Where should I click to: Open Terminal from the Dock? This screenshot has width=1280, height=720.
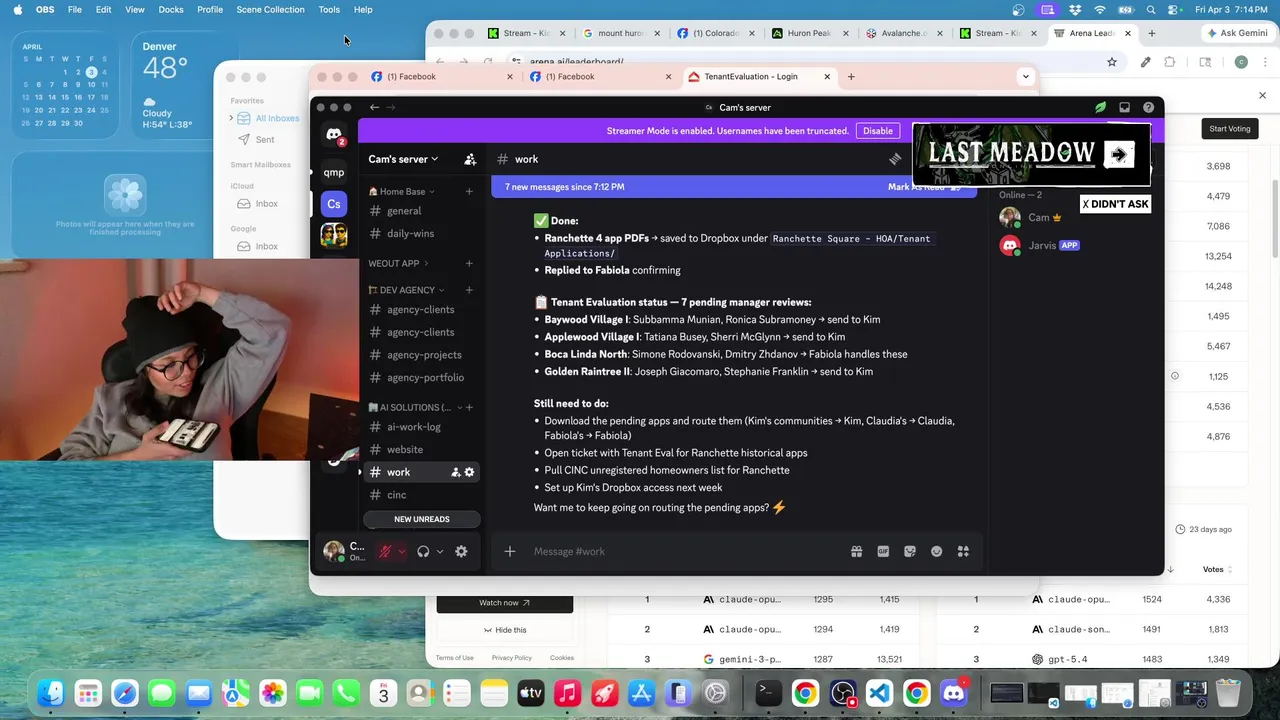pyautogui.click(x=768, y=693)
